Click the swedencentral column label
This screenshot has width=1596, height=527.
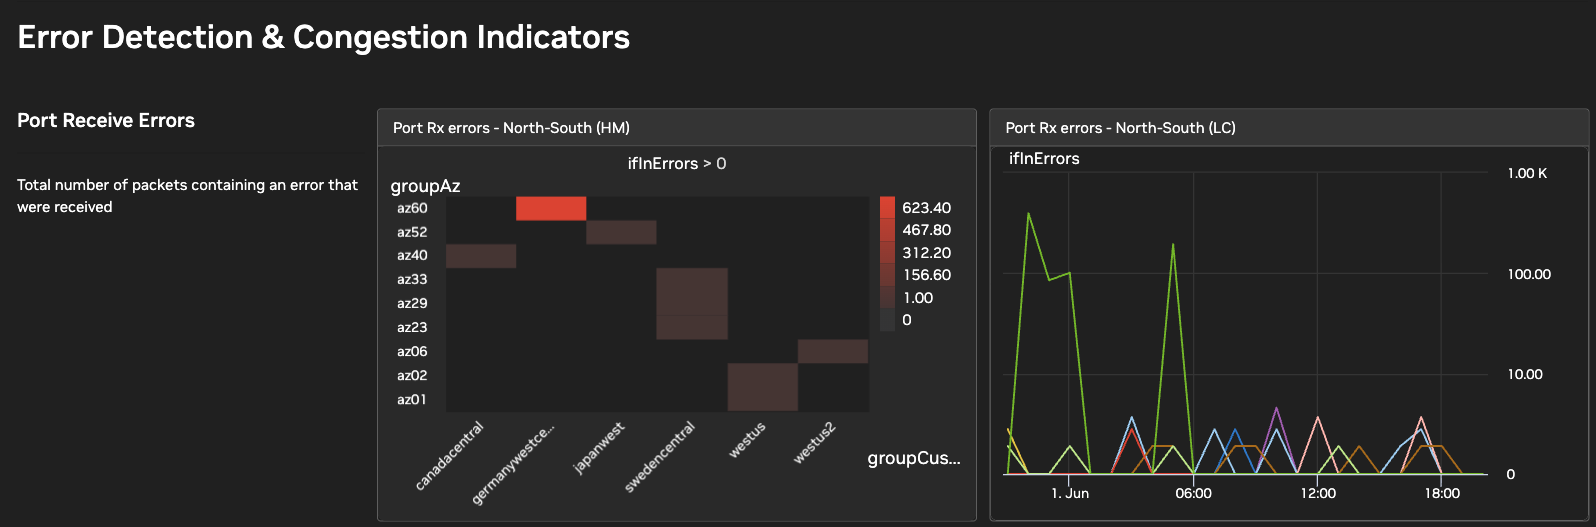(x=660, y=457)
